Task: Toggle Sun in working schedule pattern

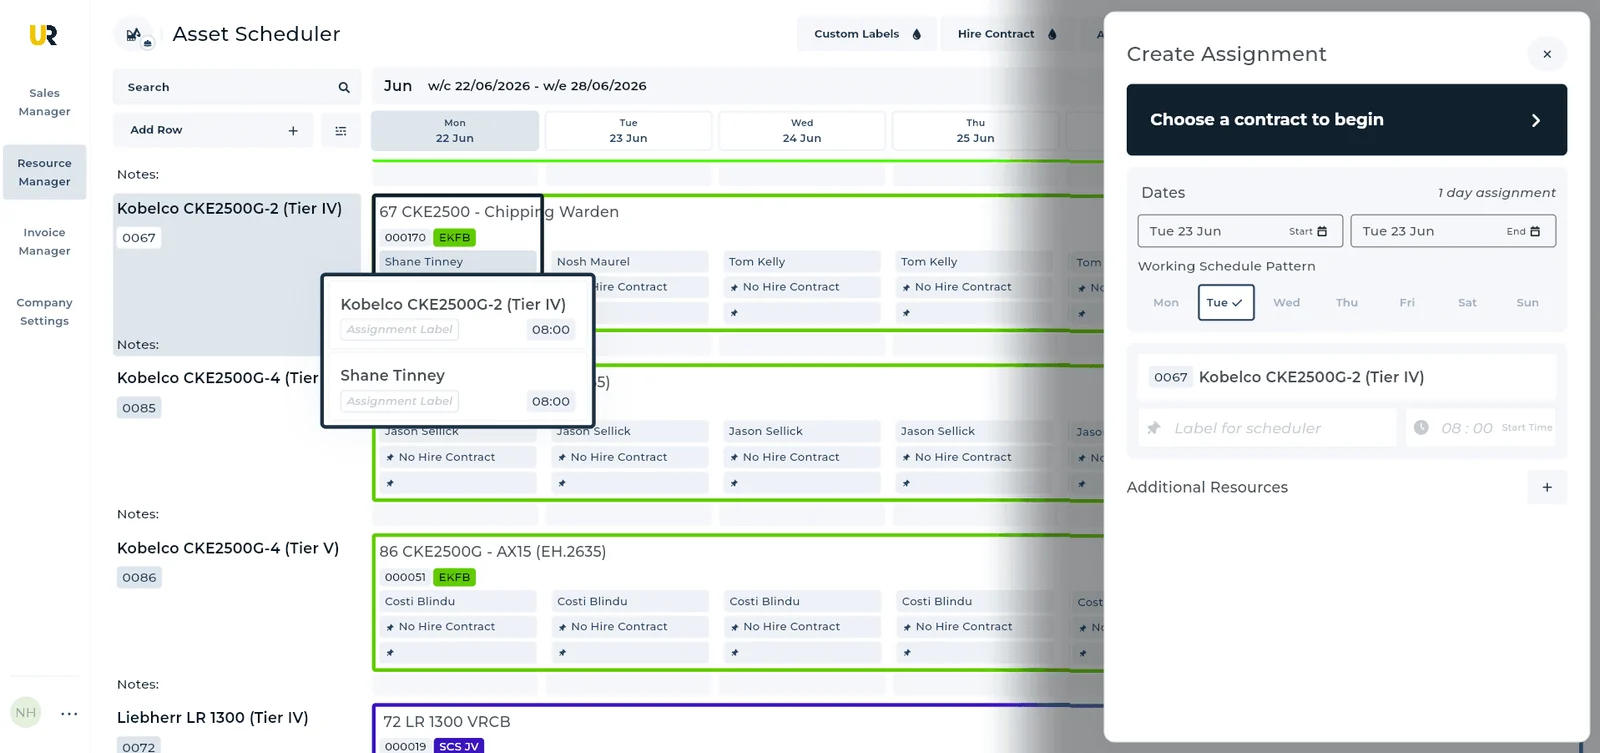Action: coord(1527,303)
